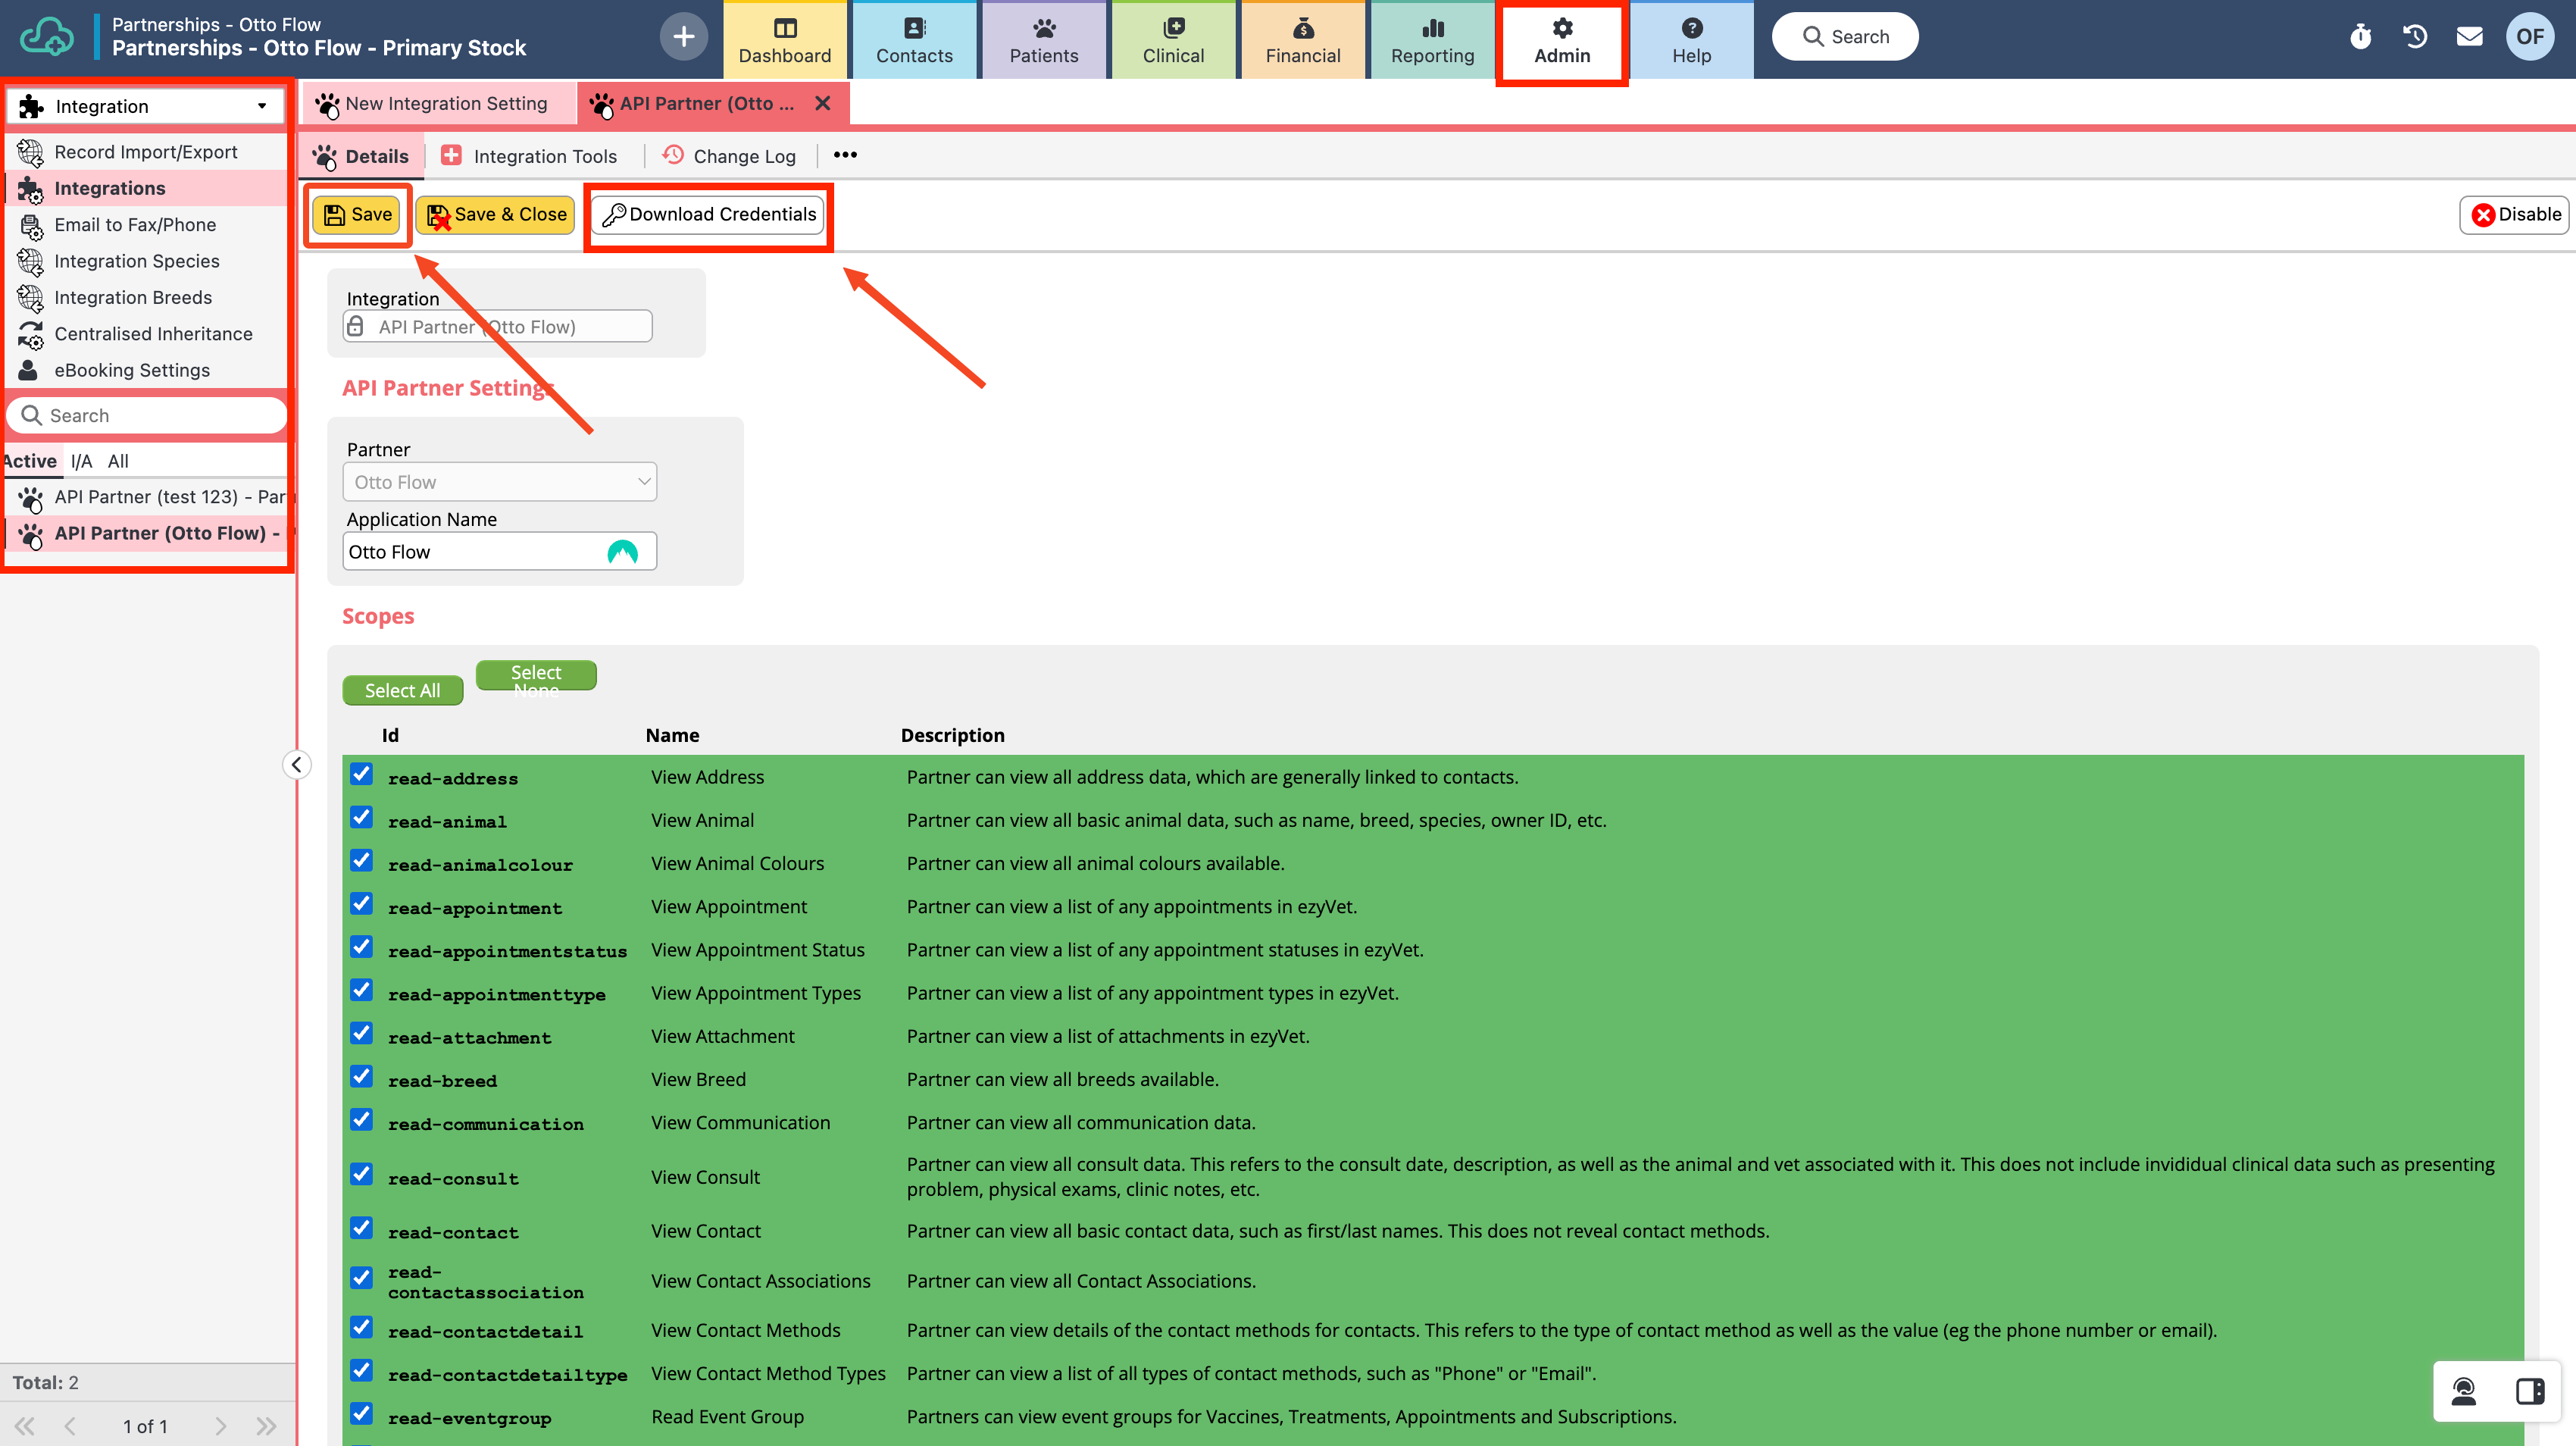Select API Partner (Otto Flow) record in list
This screenshot has width=2576, height=1446.
click(147, 533)
